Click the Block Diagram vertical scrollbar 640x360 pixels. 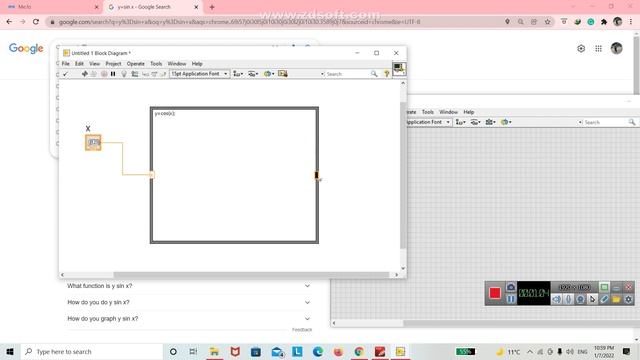pos(403,176)
